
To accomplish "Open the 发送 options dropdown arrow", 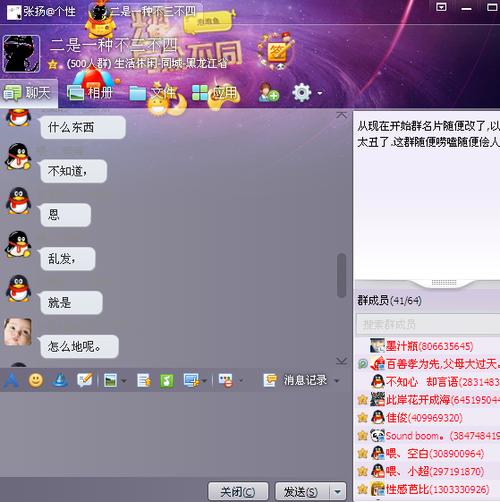I will pos(338,492).
